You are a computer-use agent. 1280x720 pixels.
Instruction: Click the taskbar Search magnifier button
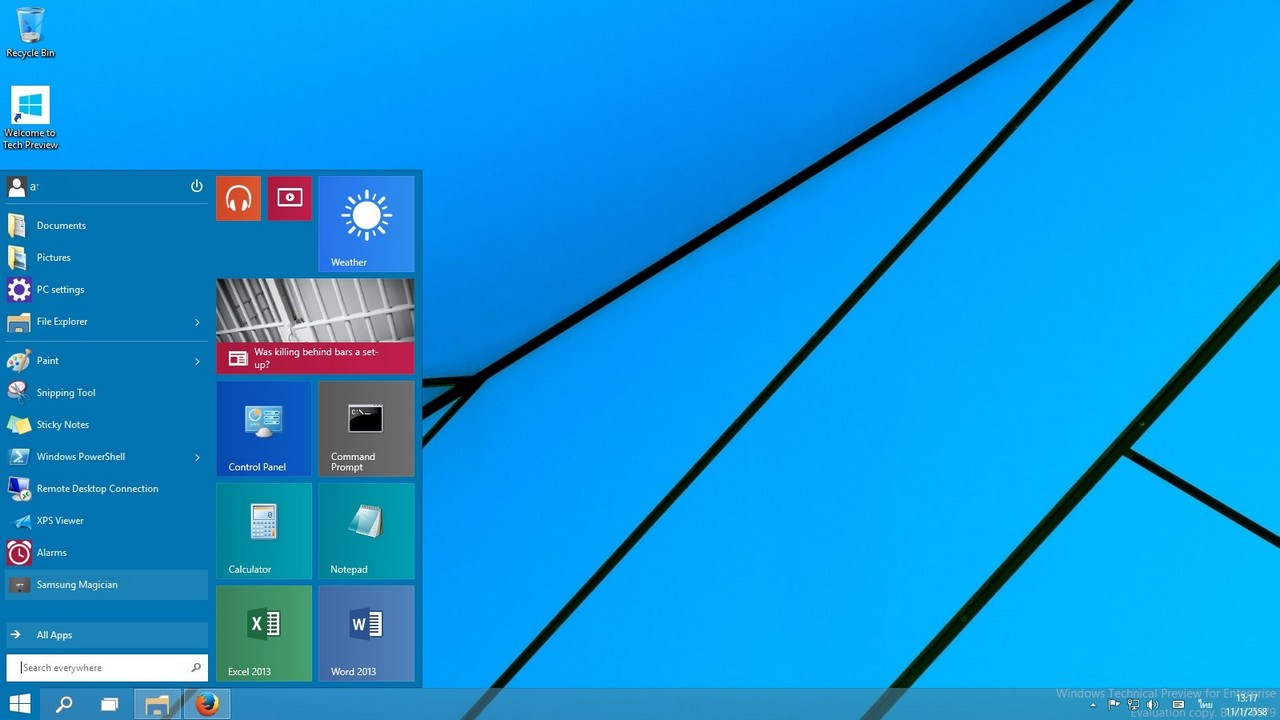coord(64,704)
